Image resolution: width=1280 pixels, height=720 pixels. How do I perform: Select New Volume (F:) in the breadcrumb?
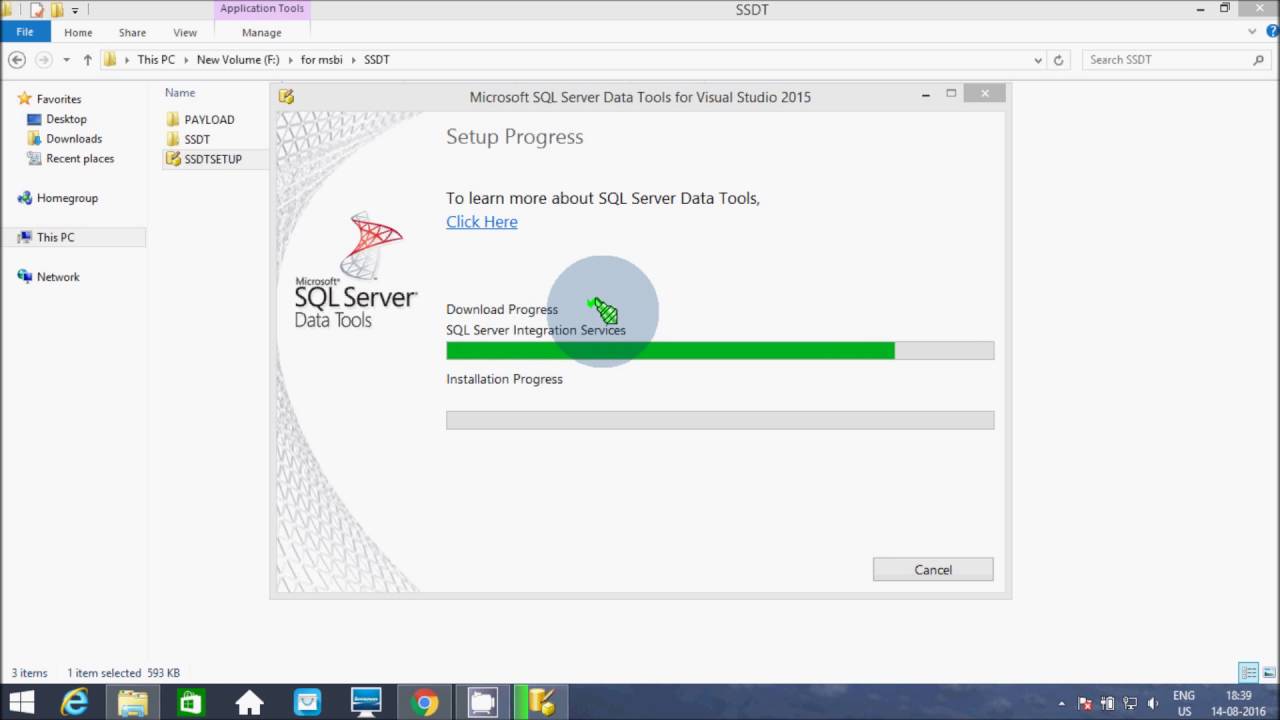(238, 60)
